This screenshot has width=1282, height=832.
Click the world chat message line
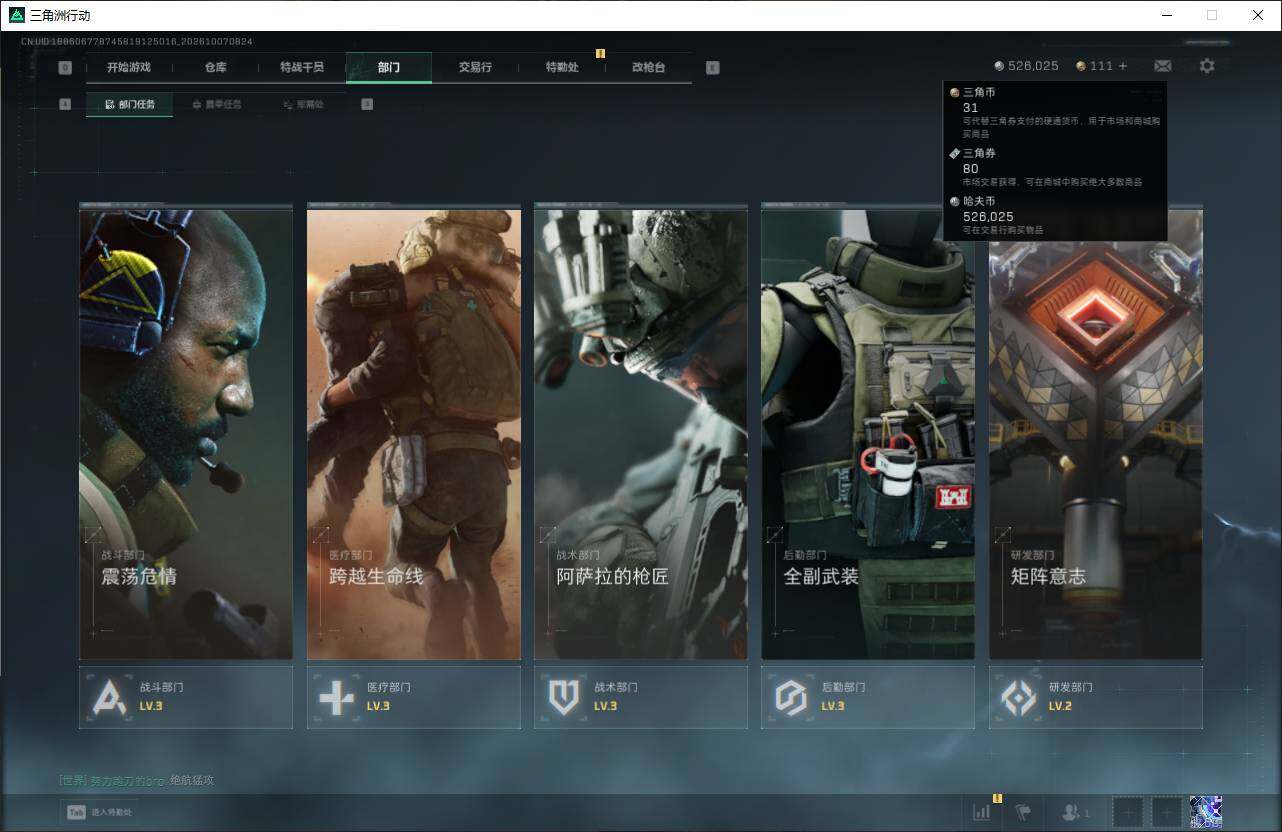pyautogui.click(x=136, y=780)
